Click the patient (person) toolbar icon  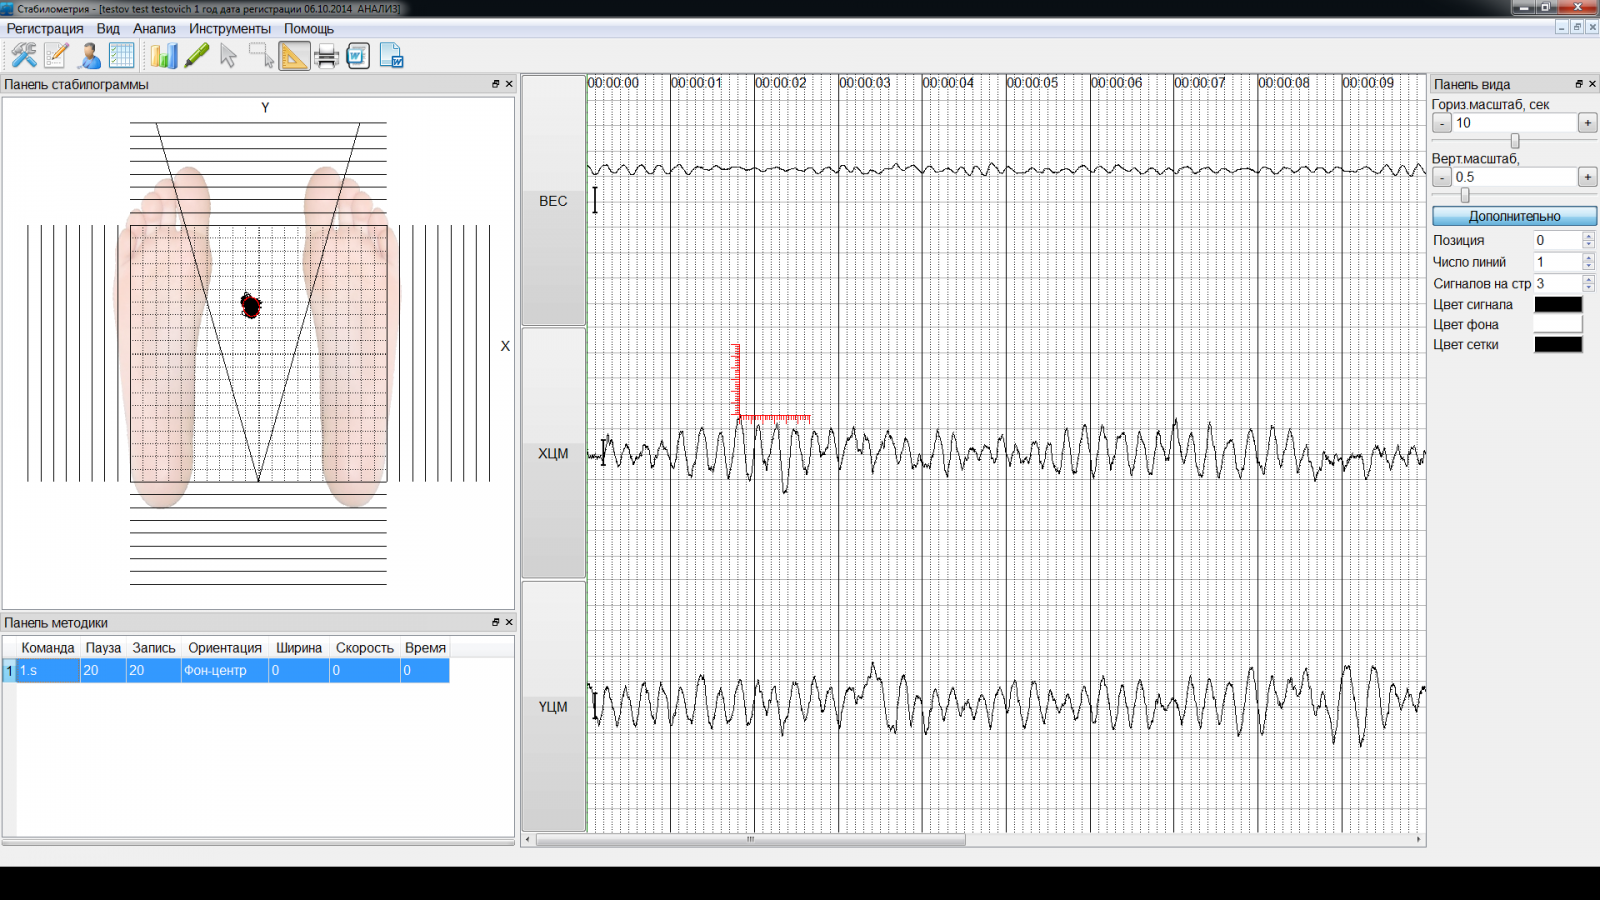[89, 56]
